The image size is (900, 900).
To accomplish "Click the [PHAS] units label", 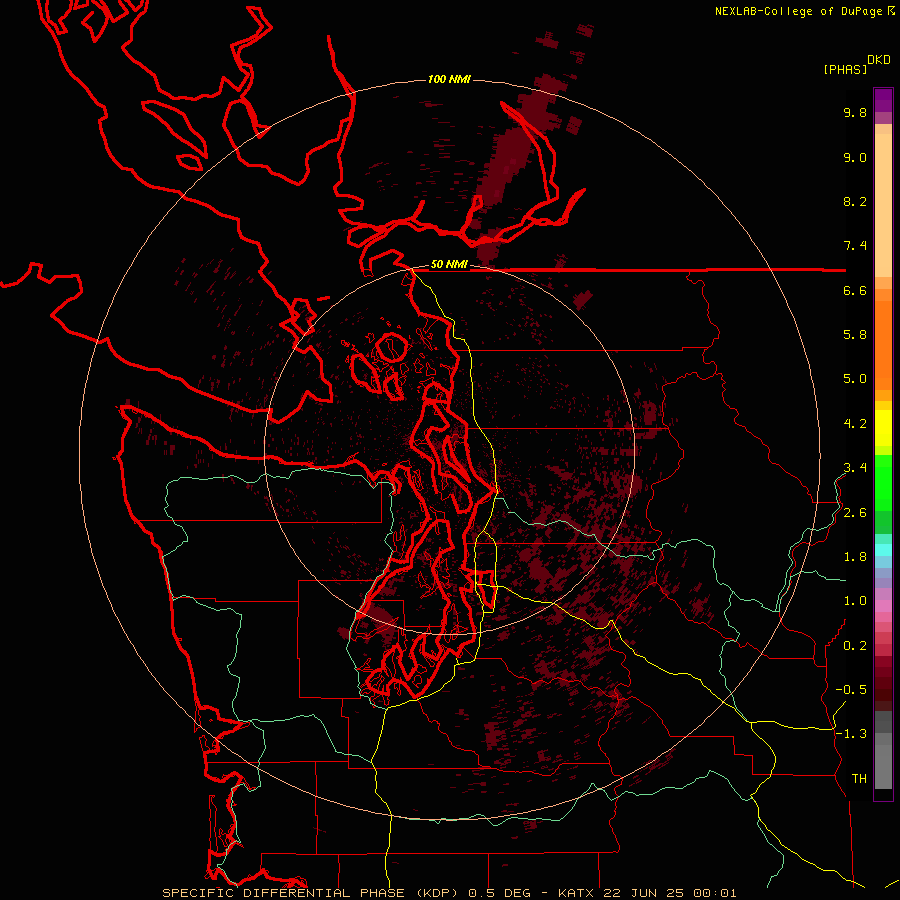I will [845, 70].
